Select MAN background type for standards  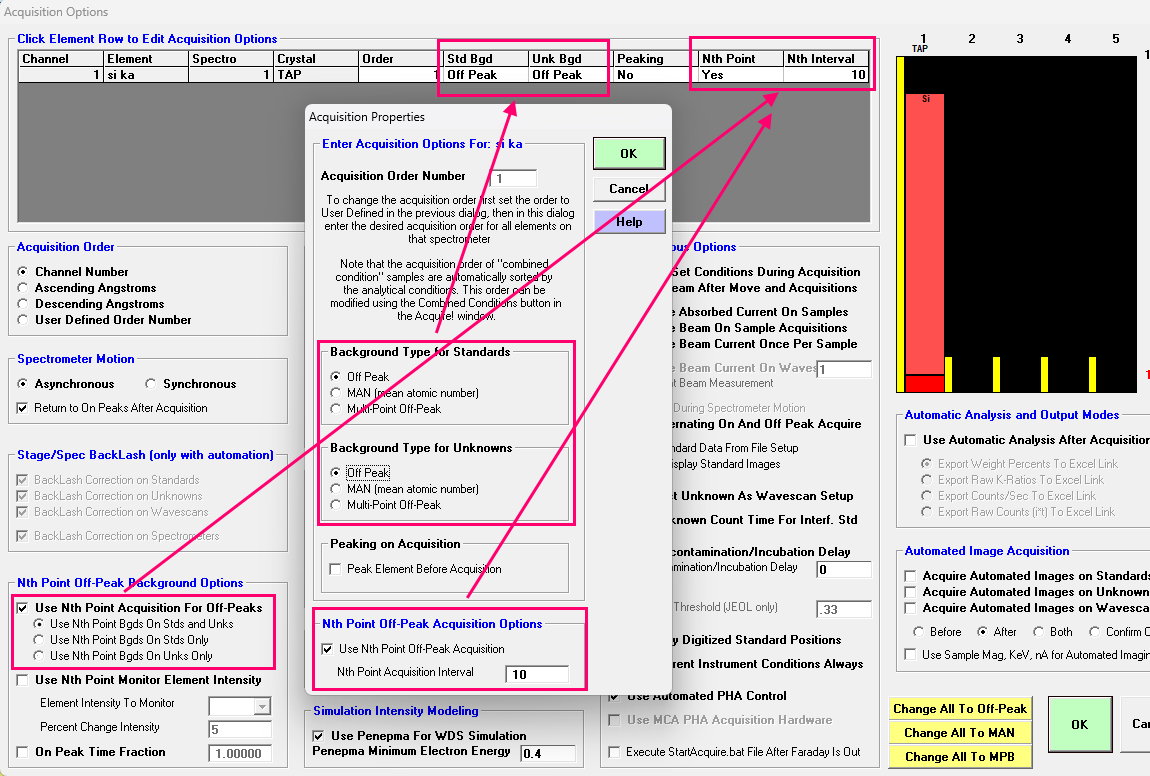point(337,393)
